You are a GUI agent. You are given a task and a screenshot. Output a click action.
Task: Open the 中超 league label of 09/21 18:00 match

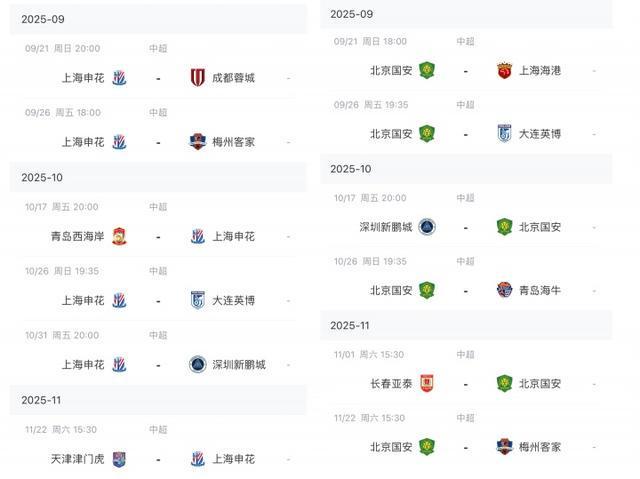(465, 41)
